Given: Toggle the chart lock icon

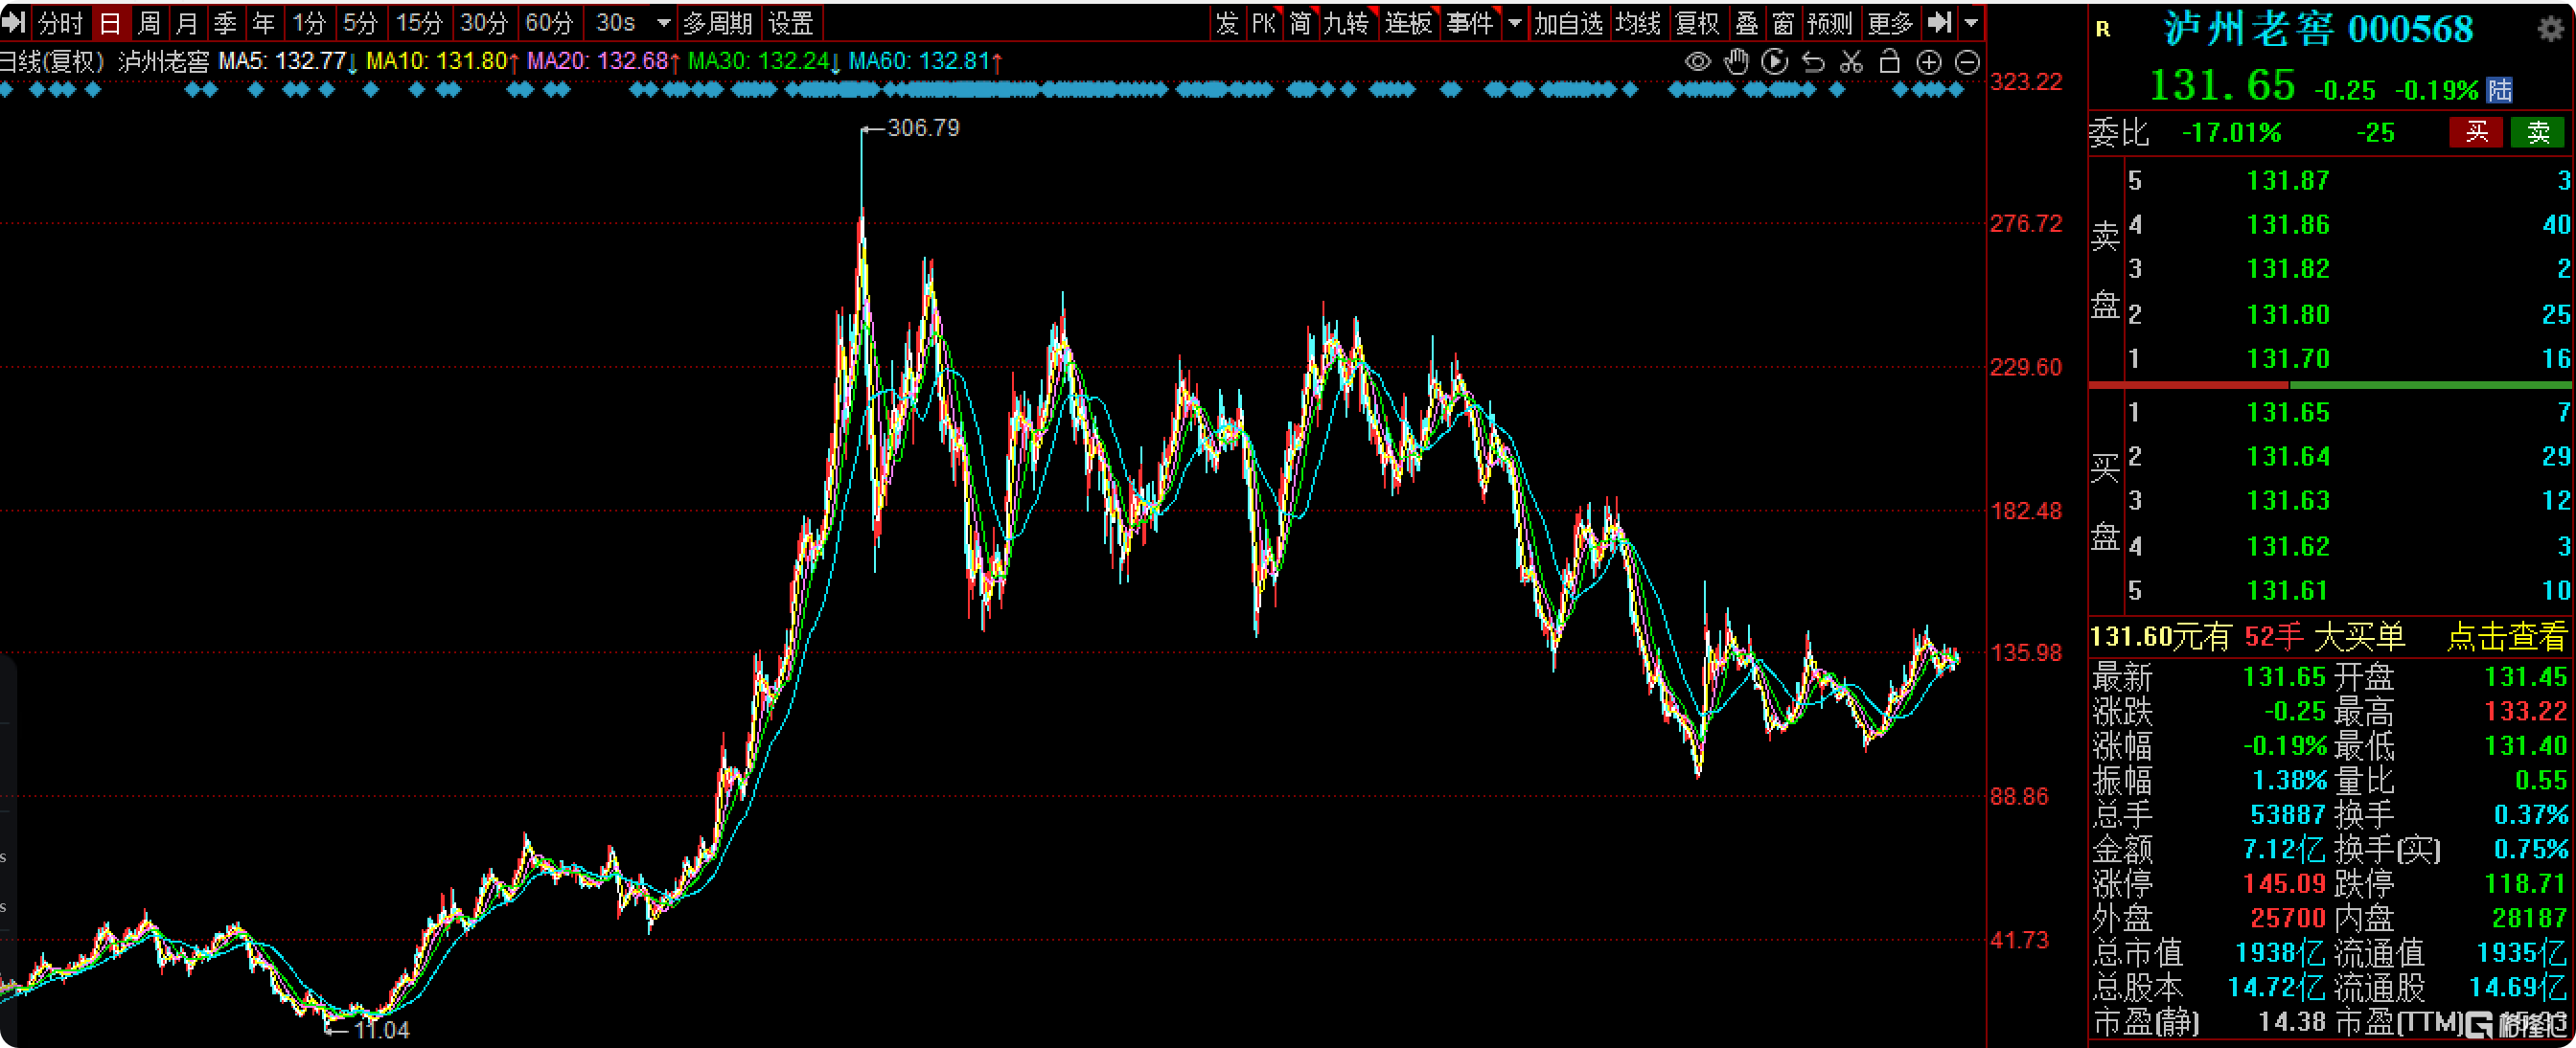Looking at the screenshot, I should [x=1889, y=62].
